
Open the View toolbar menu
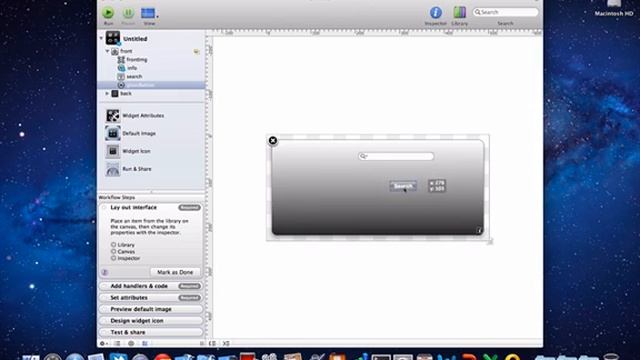tap(149, 13)
